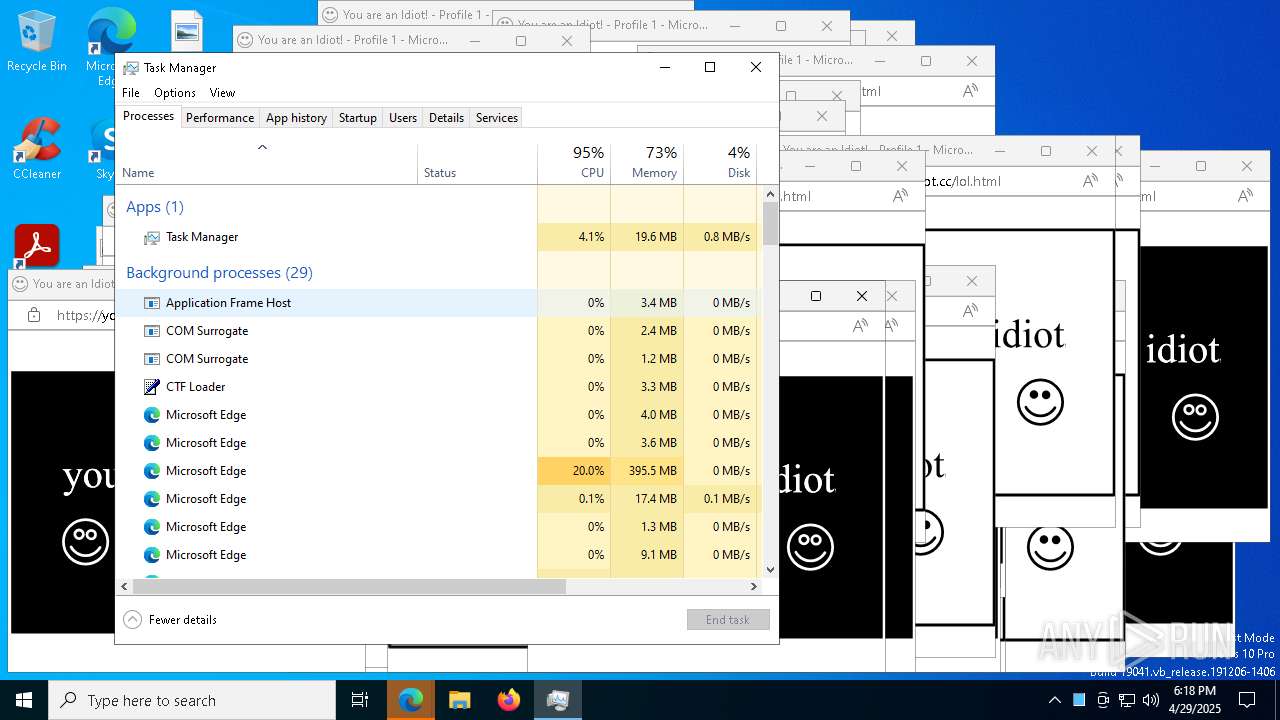Sort by the Name column header
1280x720 pixels.
coord(267,162)
